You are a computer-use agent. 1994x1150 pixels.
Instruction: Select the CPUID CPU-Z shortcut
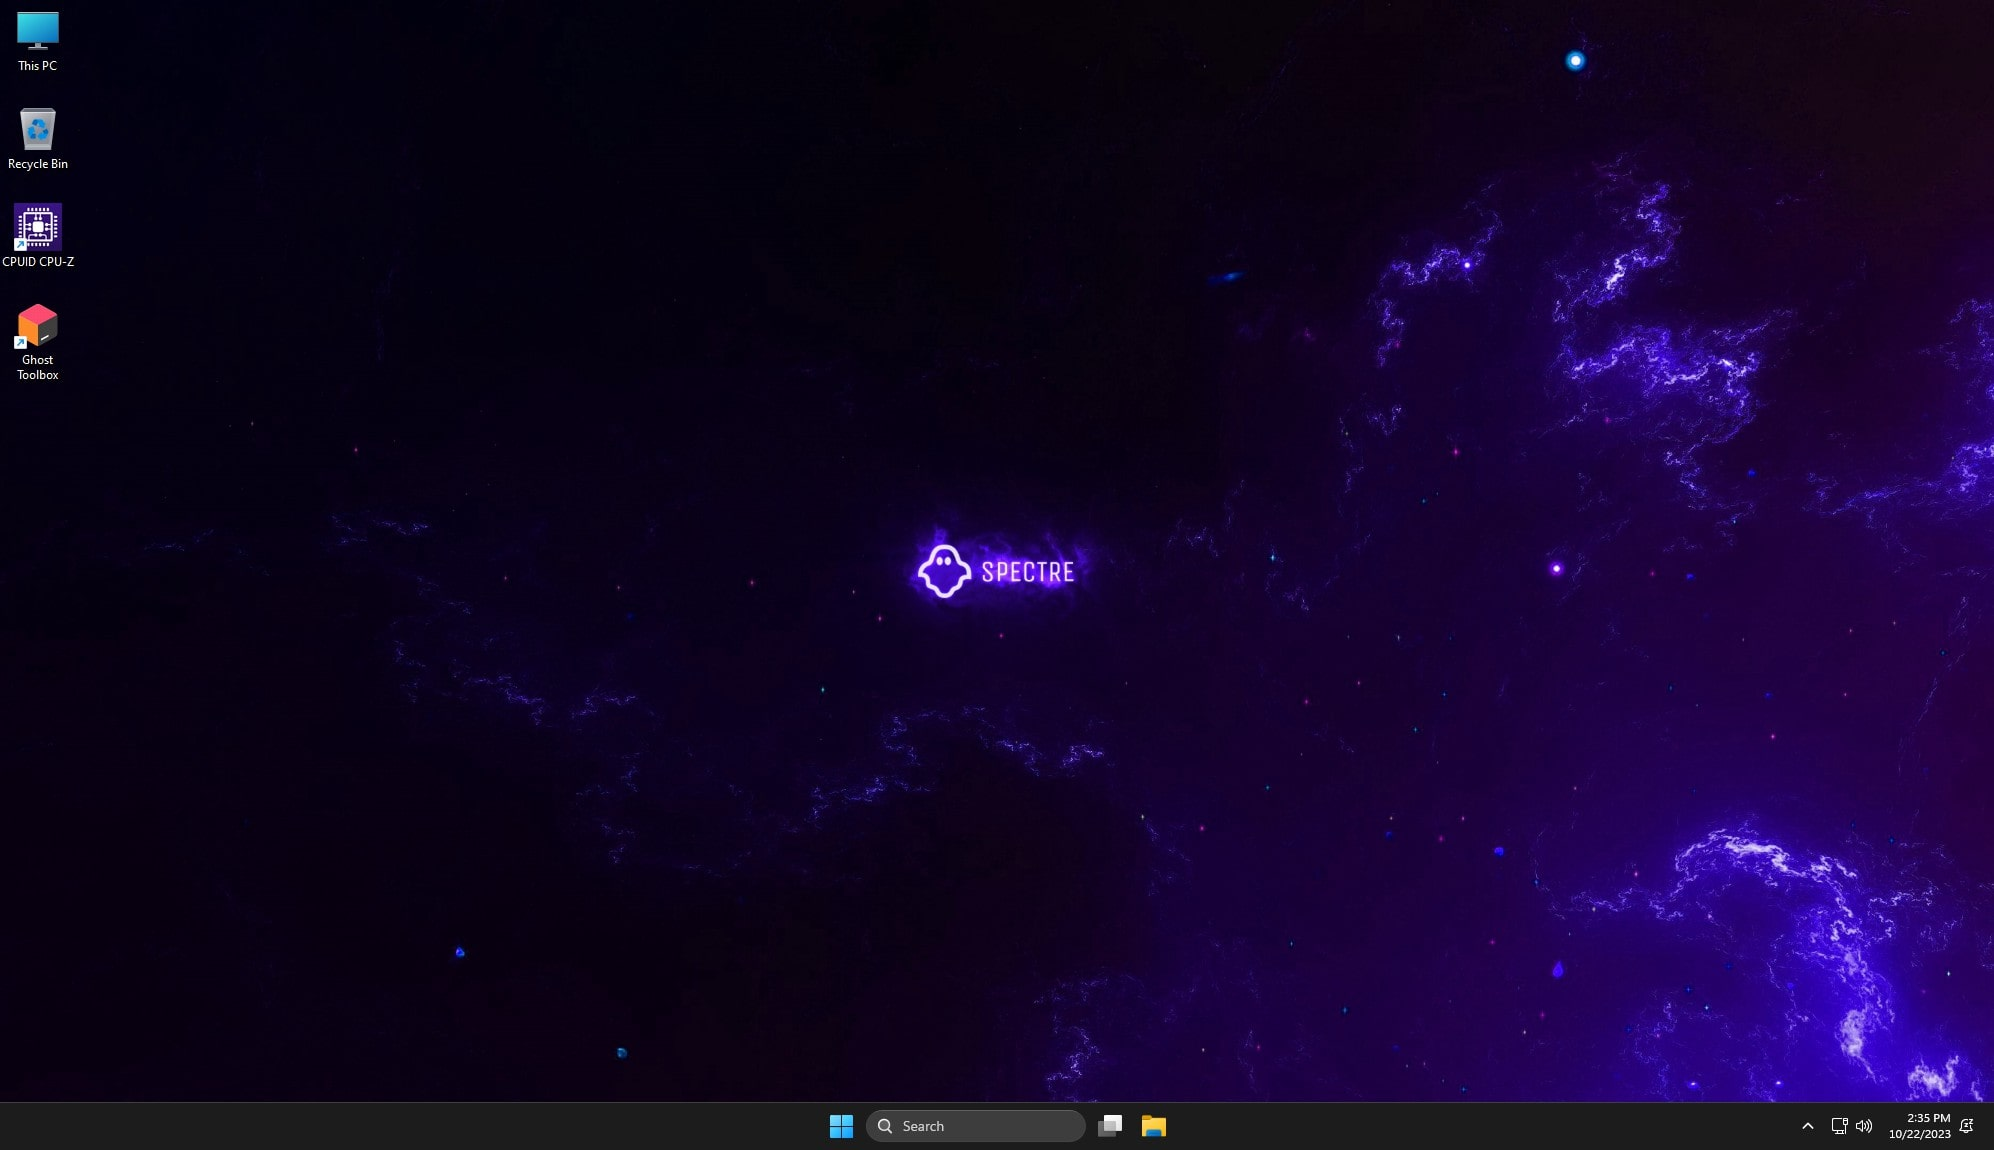point(38,236)
